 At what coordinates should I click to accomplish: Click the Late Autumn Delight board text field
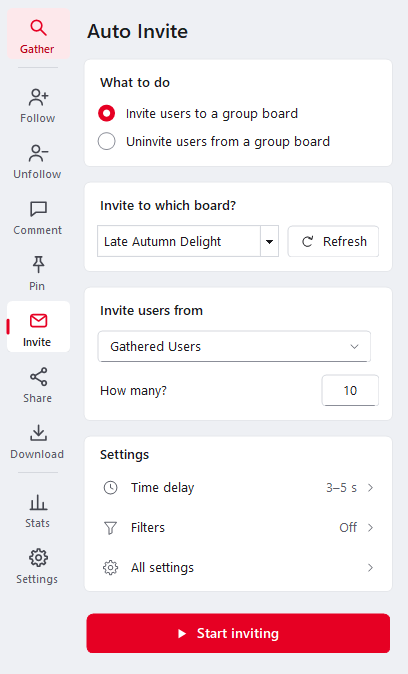click(179, 241)
